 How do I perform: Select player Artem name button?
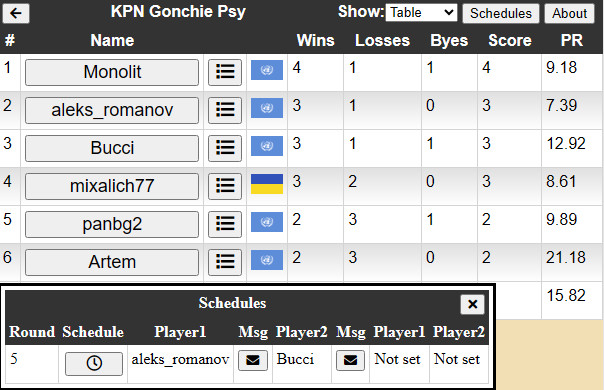[x=112, y=262]
